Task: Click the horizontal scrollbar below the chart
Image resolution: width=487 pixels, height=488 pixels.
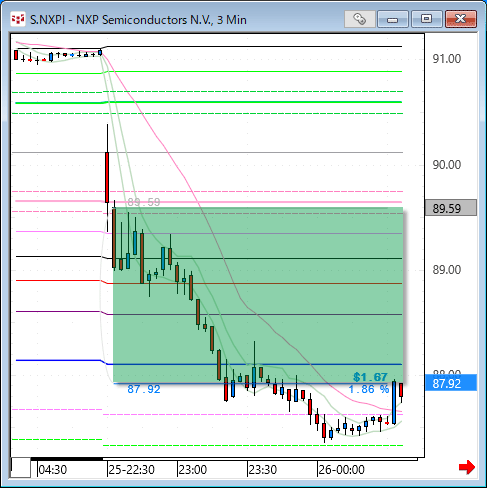Action: click(x=224, y=459)
